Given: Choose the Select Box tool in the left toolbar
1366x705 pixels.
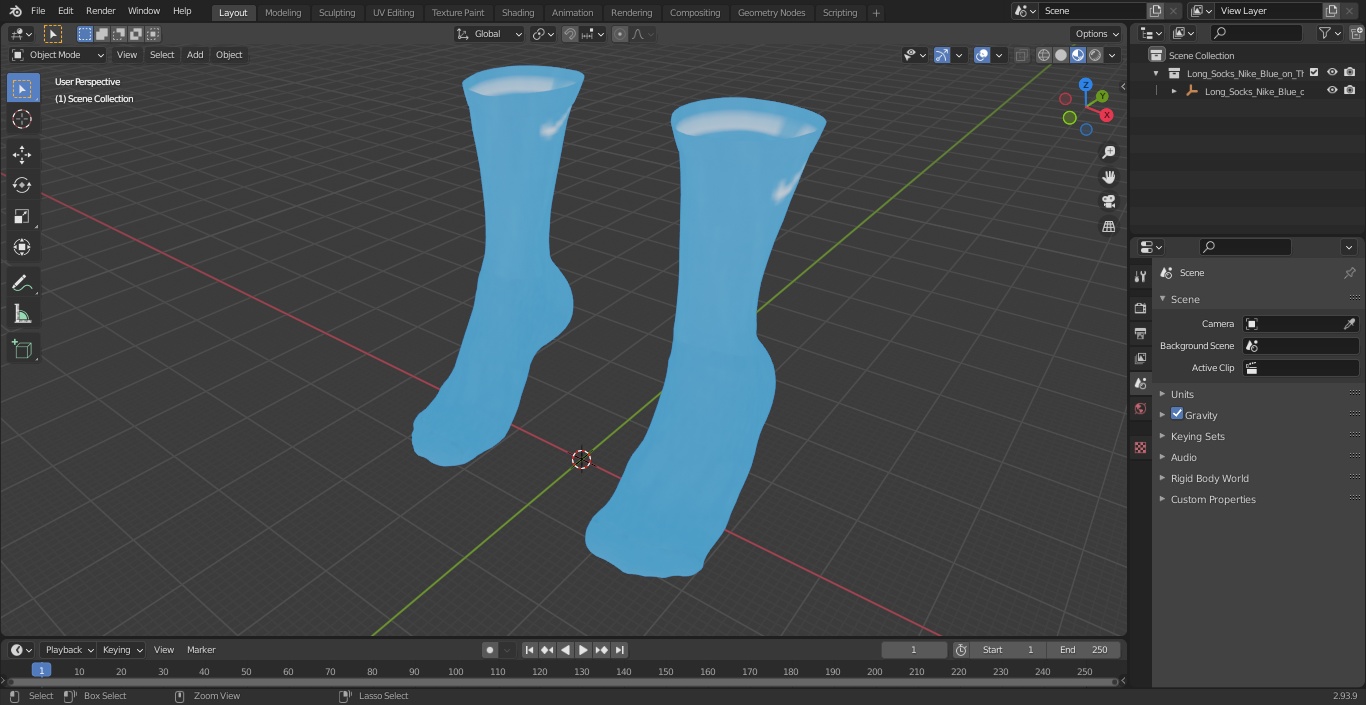Looking at the screenshot, I should [x=22, y=88].
